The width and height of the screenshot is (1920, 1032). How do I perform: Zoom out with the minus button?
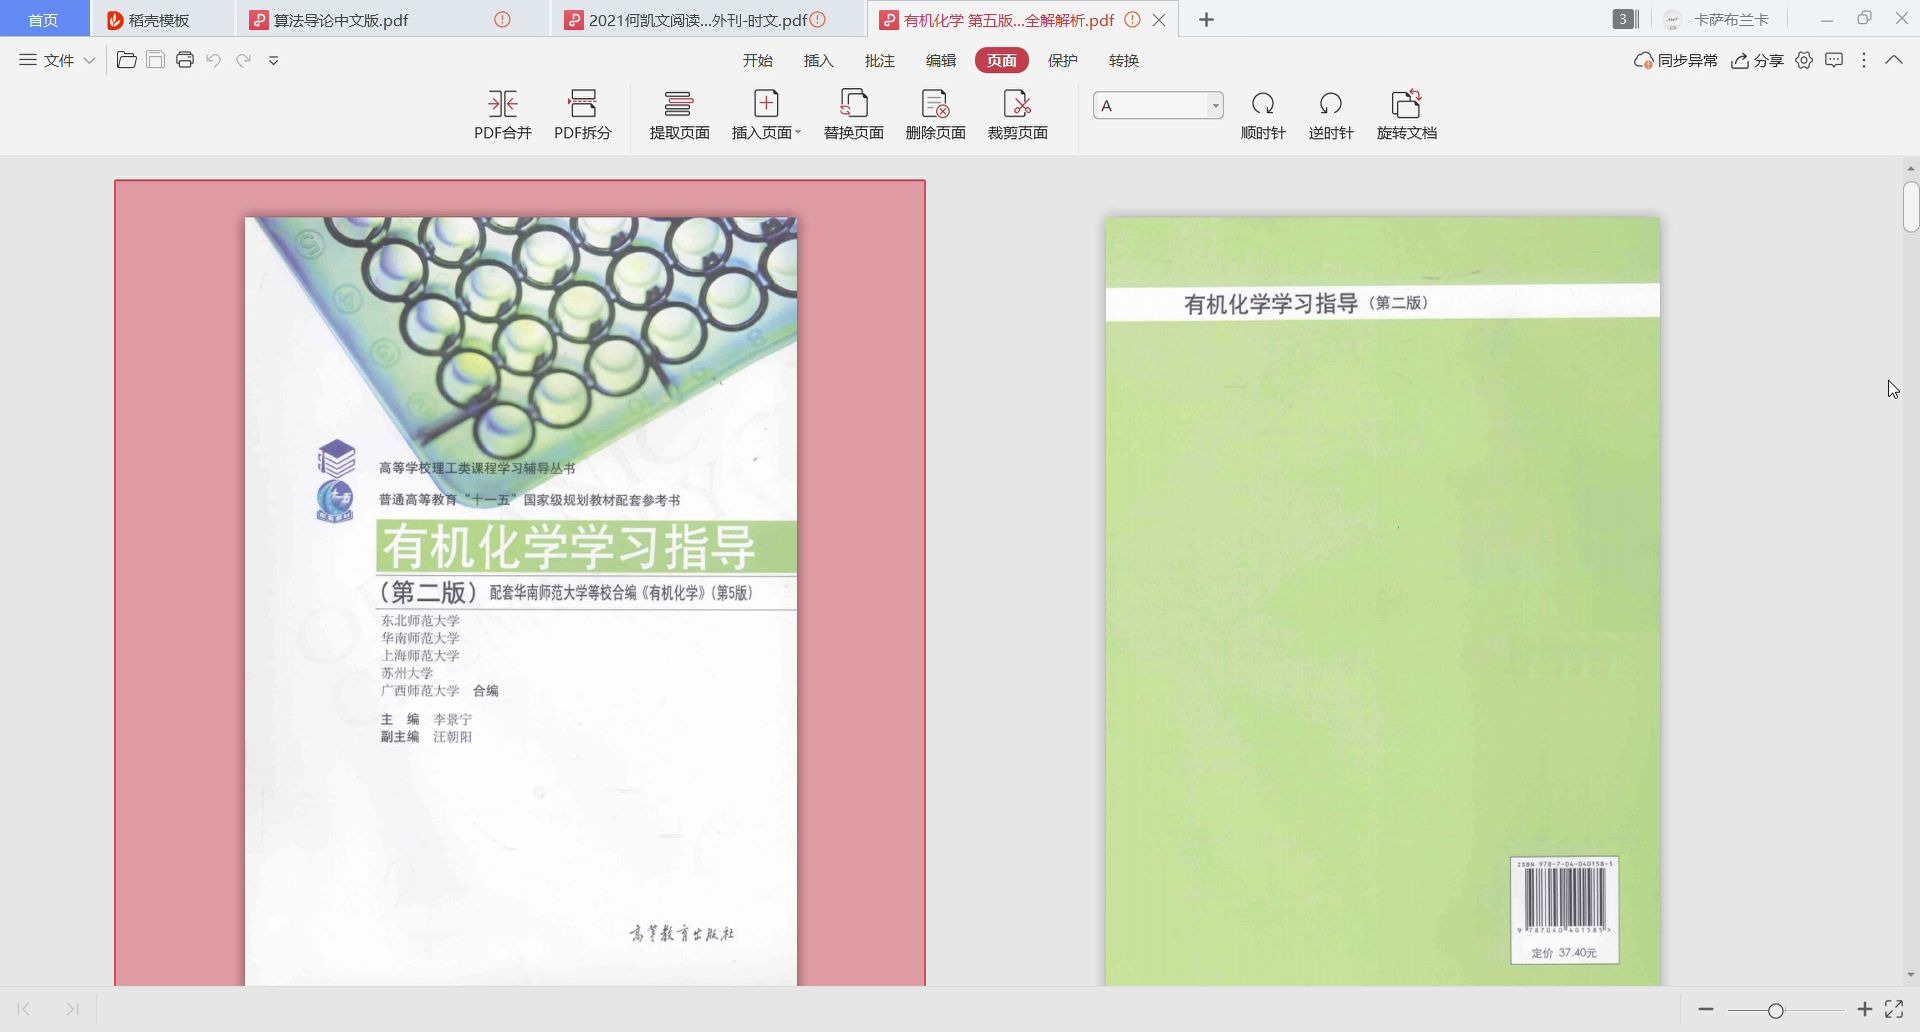click(x=1706, y=1010)
